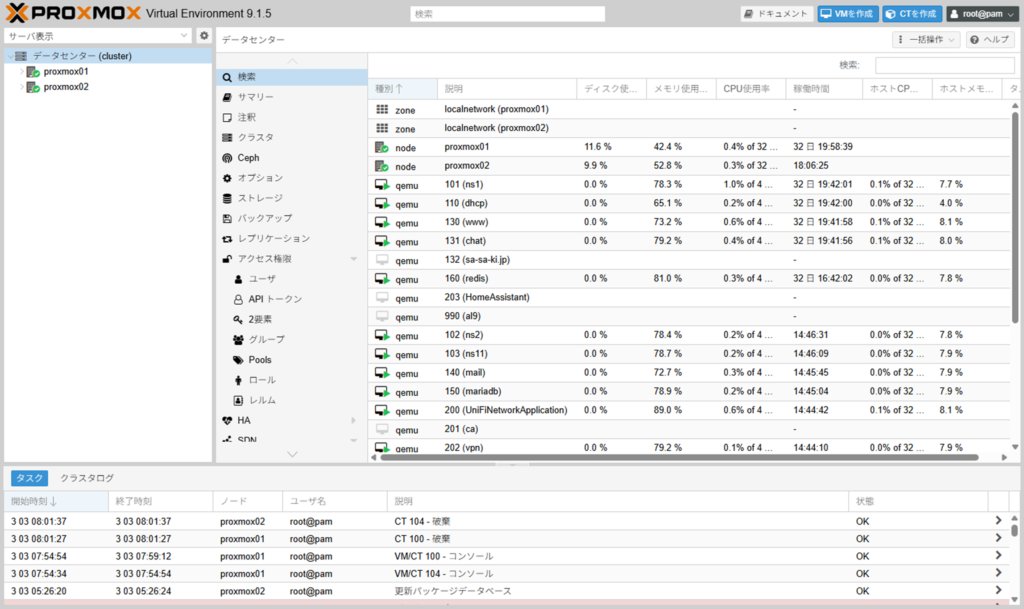Image resolution: width=1024 pixels, height=609 pixels.
Task: Expand the proxmox02 tree node
Action: [x=20, y=87]
